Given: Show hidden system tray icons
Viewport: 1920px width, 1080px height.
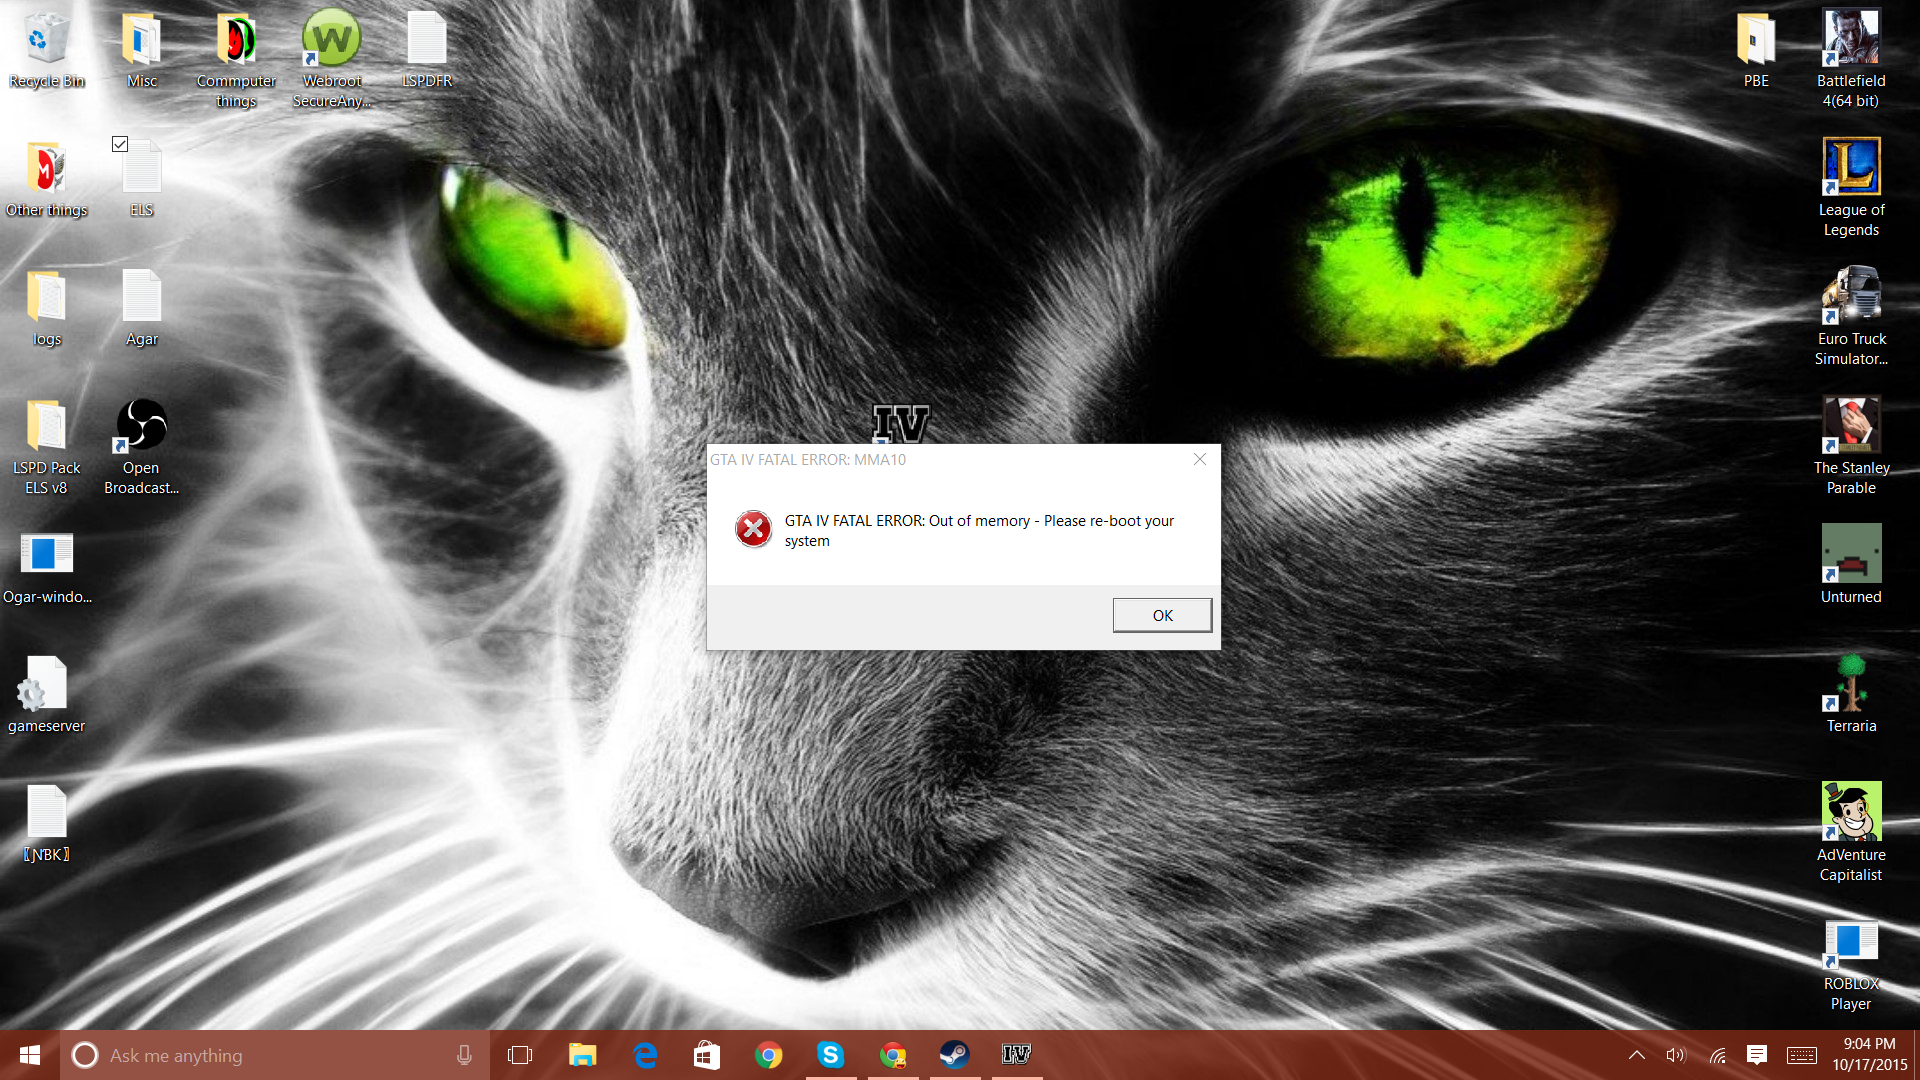Looking at the screenshot, I should click(1637, 1055).
